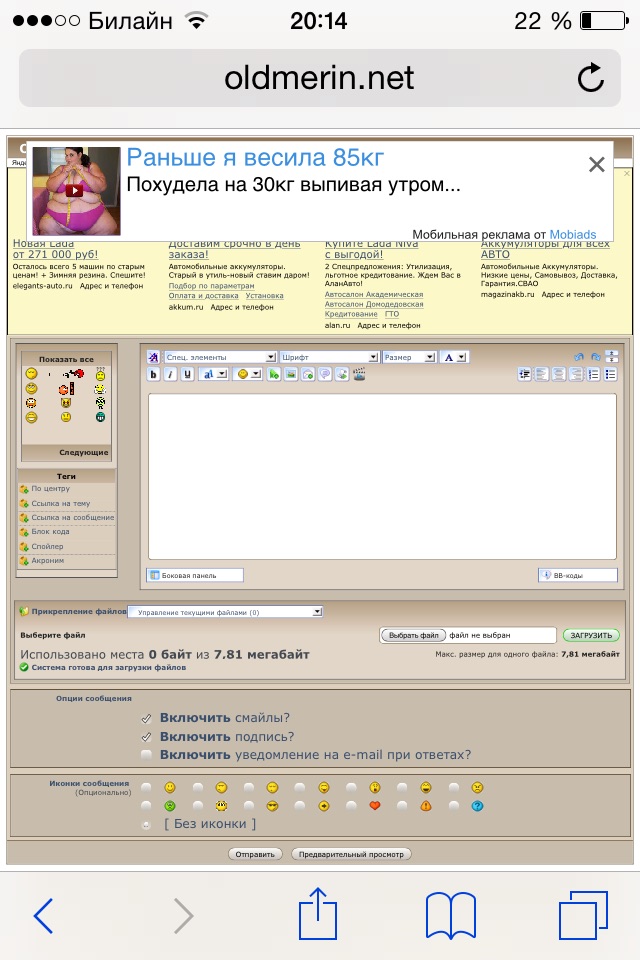Open the weight-loss ad thumbnail image
Viewport: 640px width, 960px height.
(77, 191)
